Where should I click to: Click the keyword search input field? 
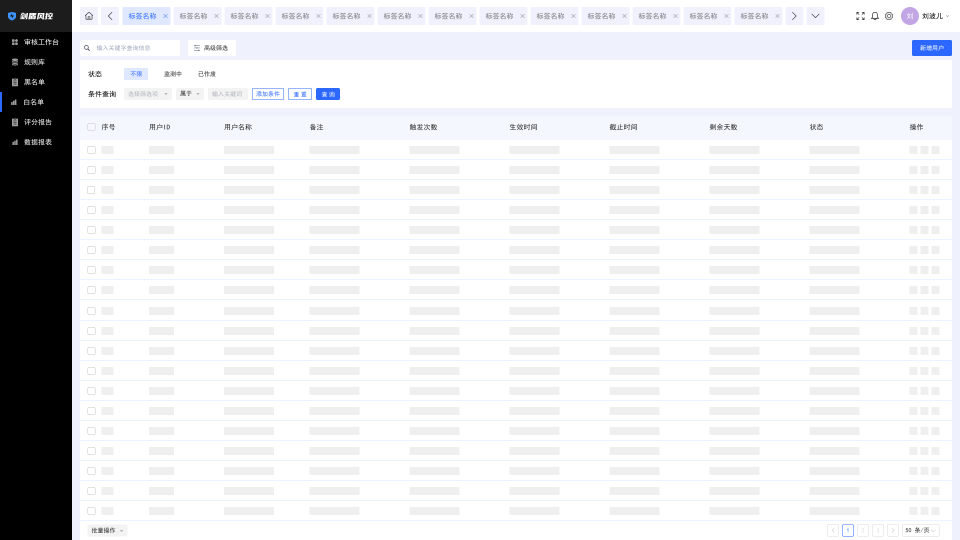[x=135, y=48]
